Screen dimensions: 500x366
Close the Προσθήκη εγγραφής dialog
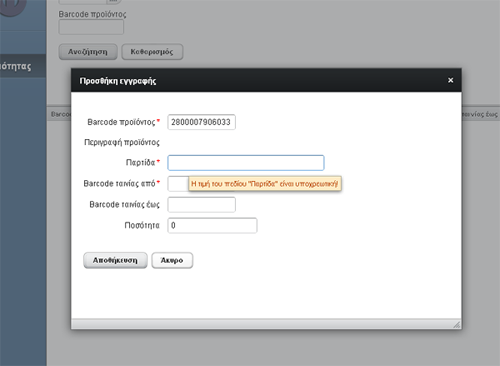(x=450, y=80)
